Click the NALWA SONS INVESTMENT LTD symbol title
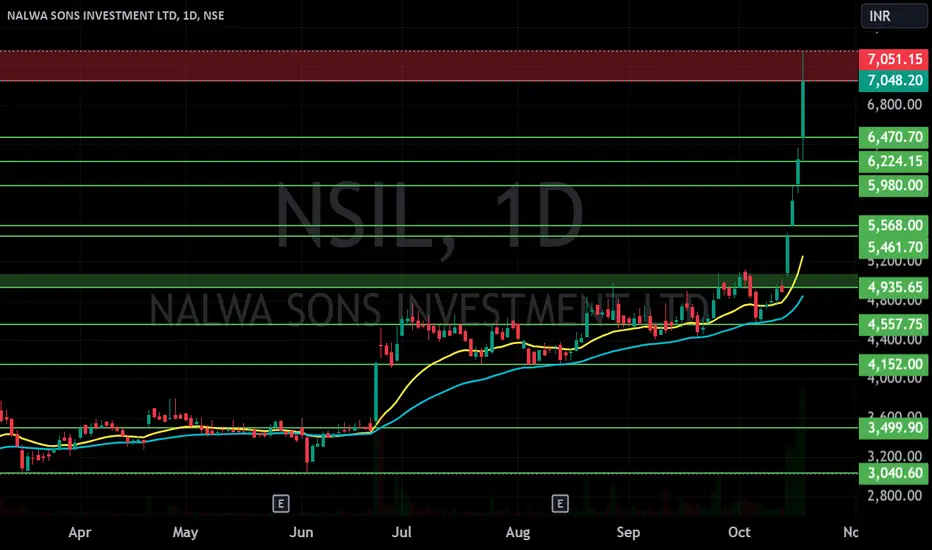The width and height of the screenshot is (932, 550). (x=115, y=15)
